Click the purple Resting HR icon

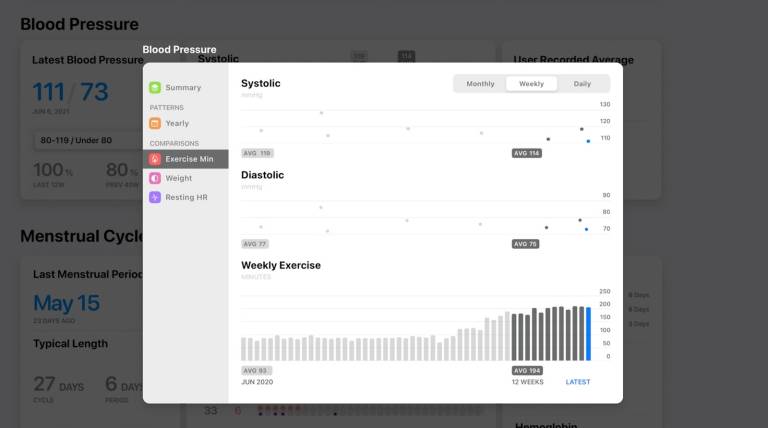[x=155, y=197]
